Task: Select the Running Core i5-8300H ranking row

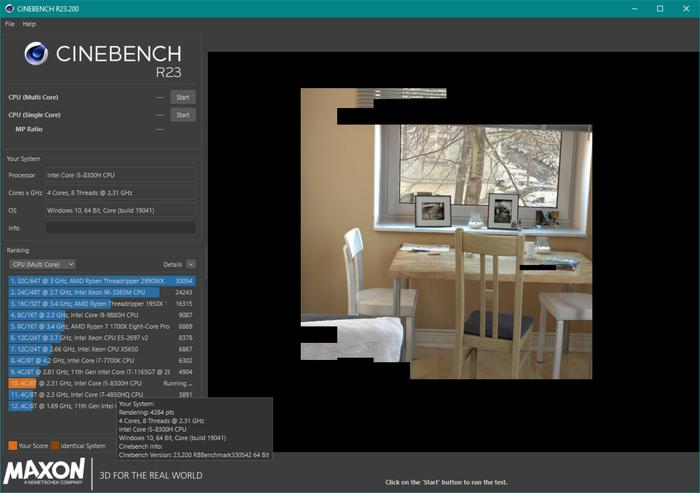Action: point(102,383)
